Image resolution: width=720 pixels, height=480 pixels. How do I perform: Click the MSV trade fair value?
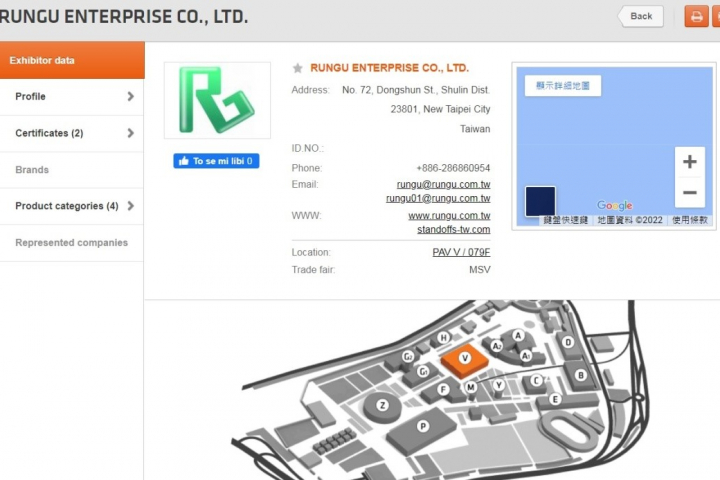480,270
